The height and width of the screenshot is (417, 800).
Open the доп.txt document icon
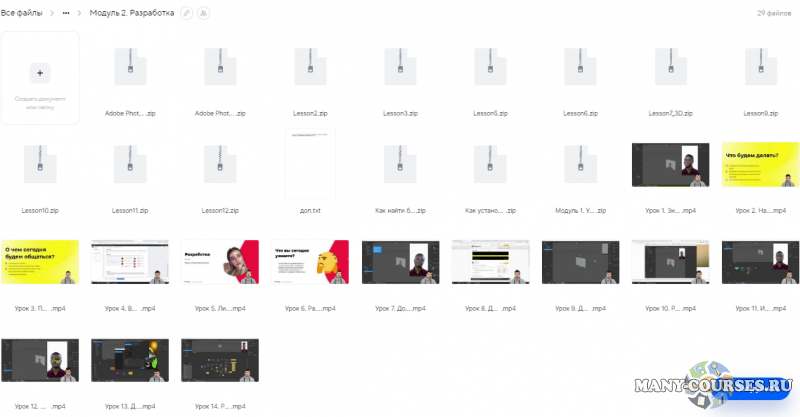310,164
